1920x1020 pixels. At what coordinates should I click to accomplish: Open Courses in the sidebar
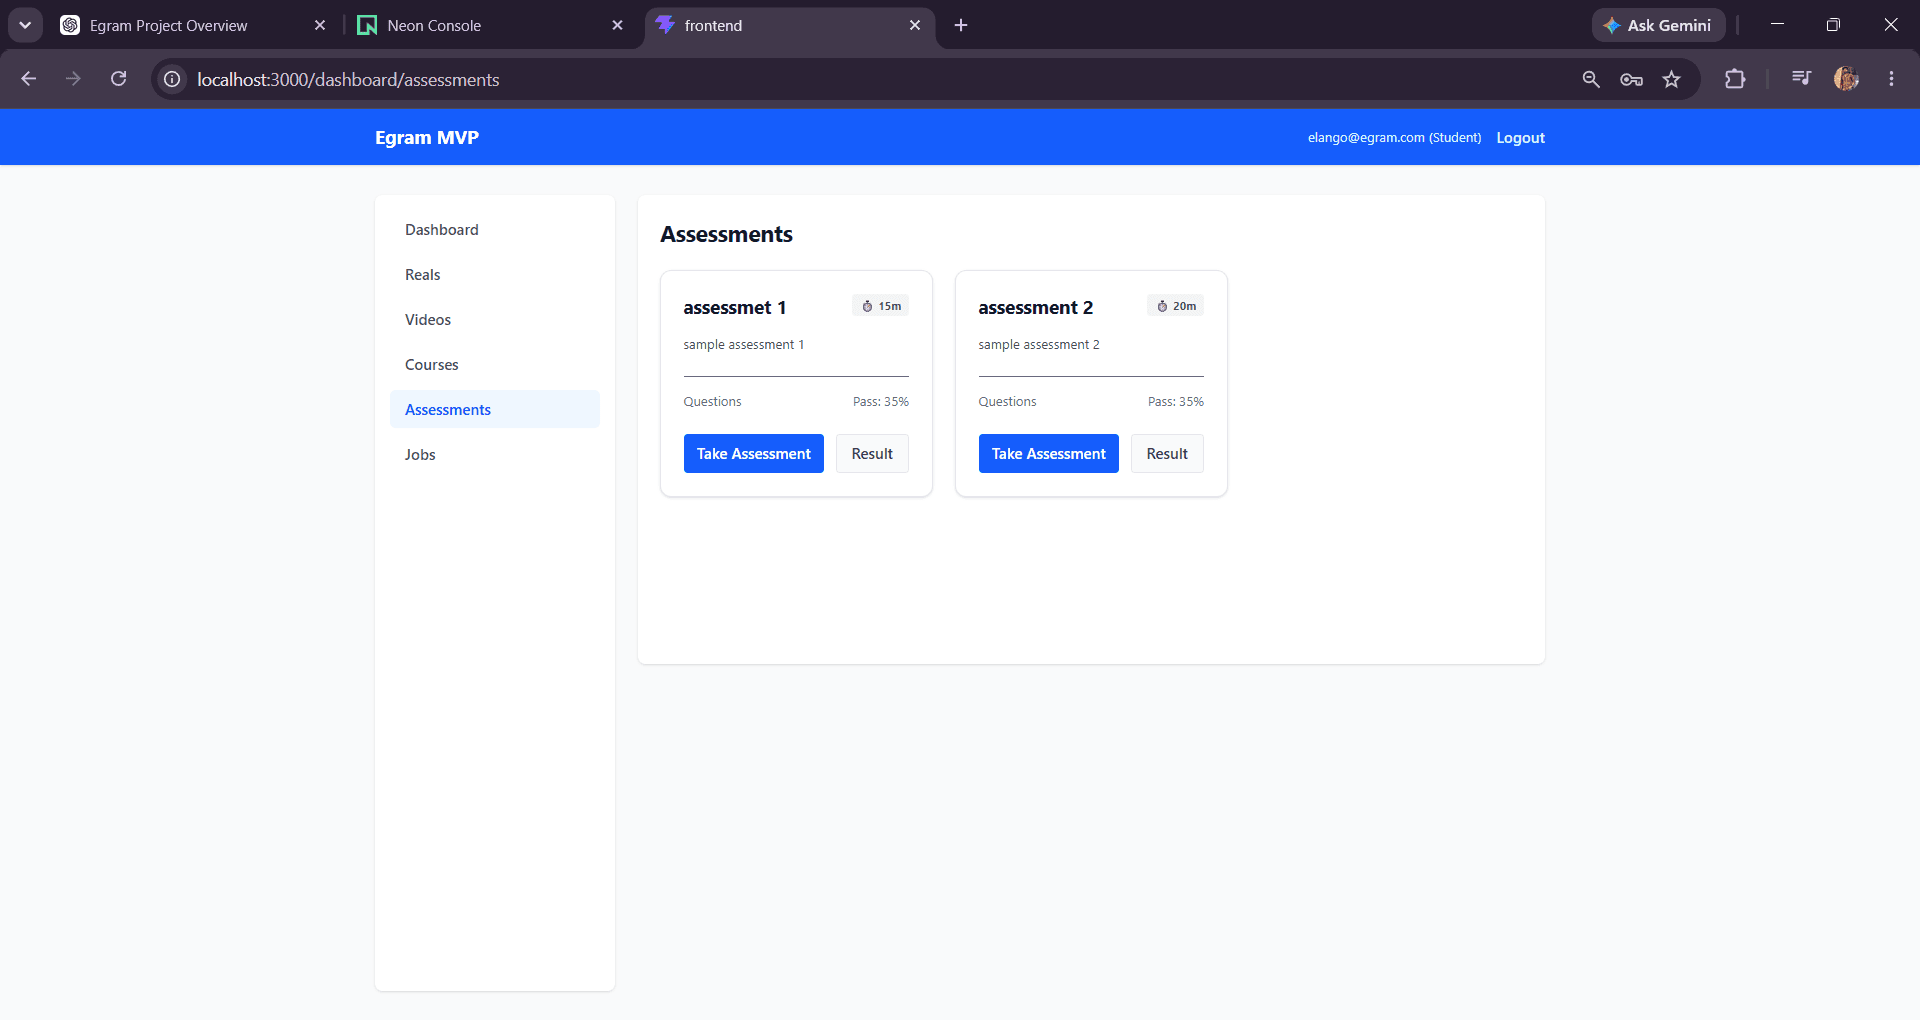click(x=495, y=365)
